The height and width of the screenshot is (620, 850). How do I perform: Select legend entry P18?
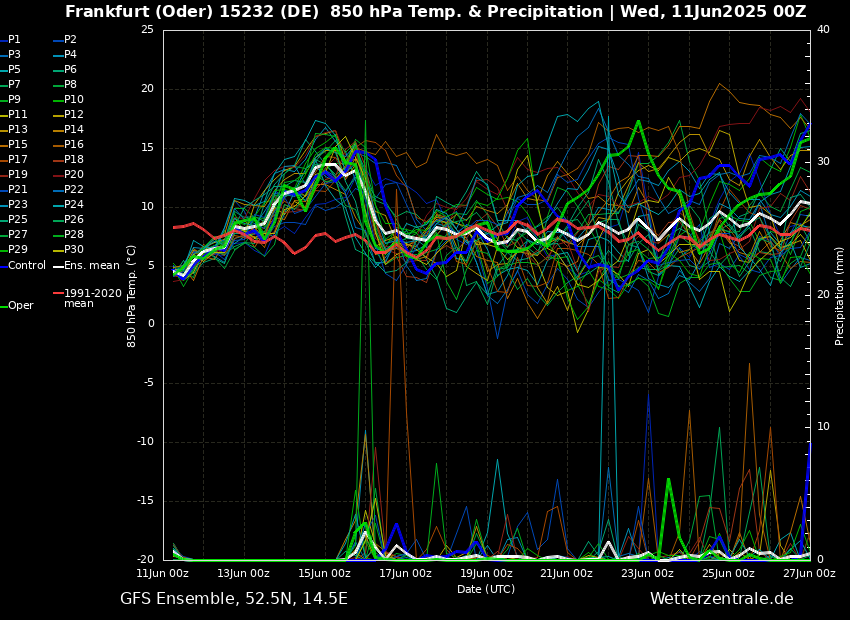tap(68, 159)
